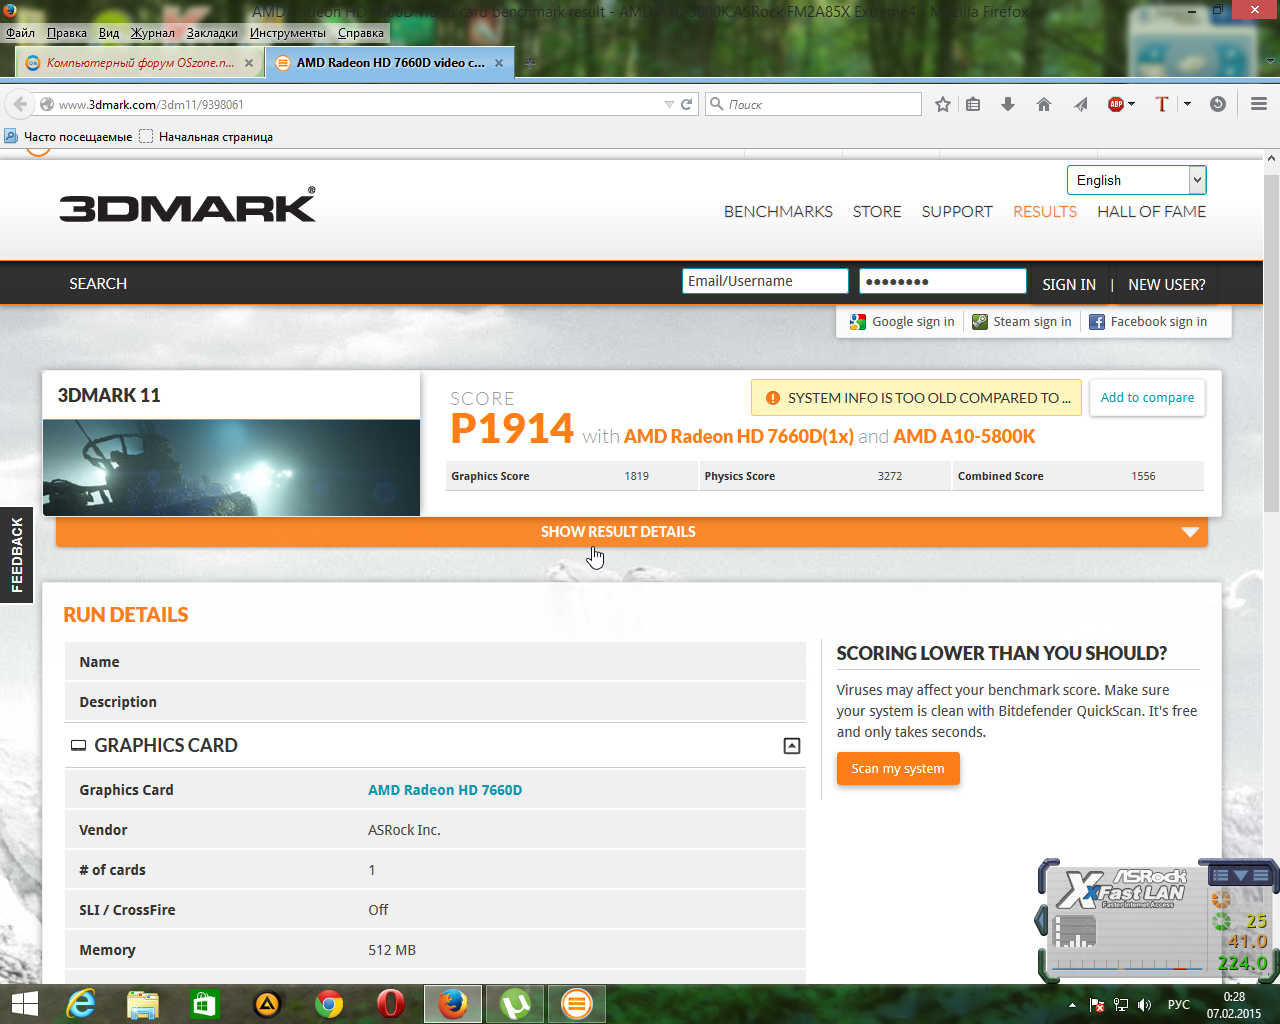This screenshot has height=1024, width=1280.
Task: Click the SIGN IN button
Action: (1069, 284)
